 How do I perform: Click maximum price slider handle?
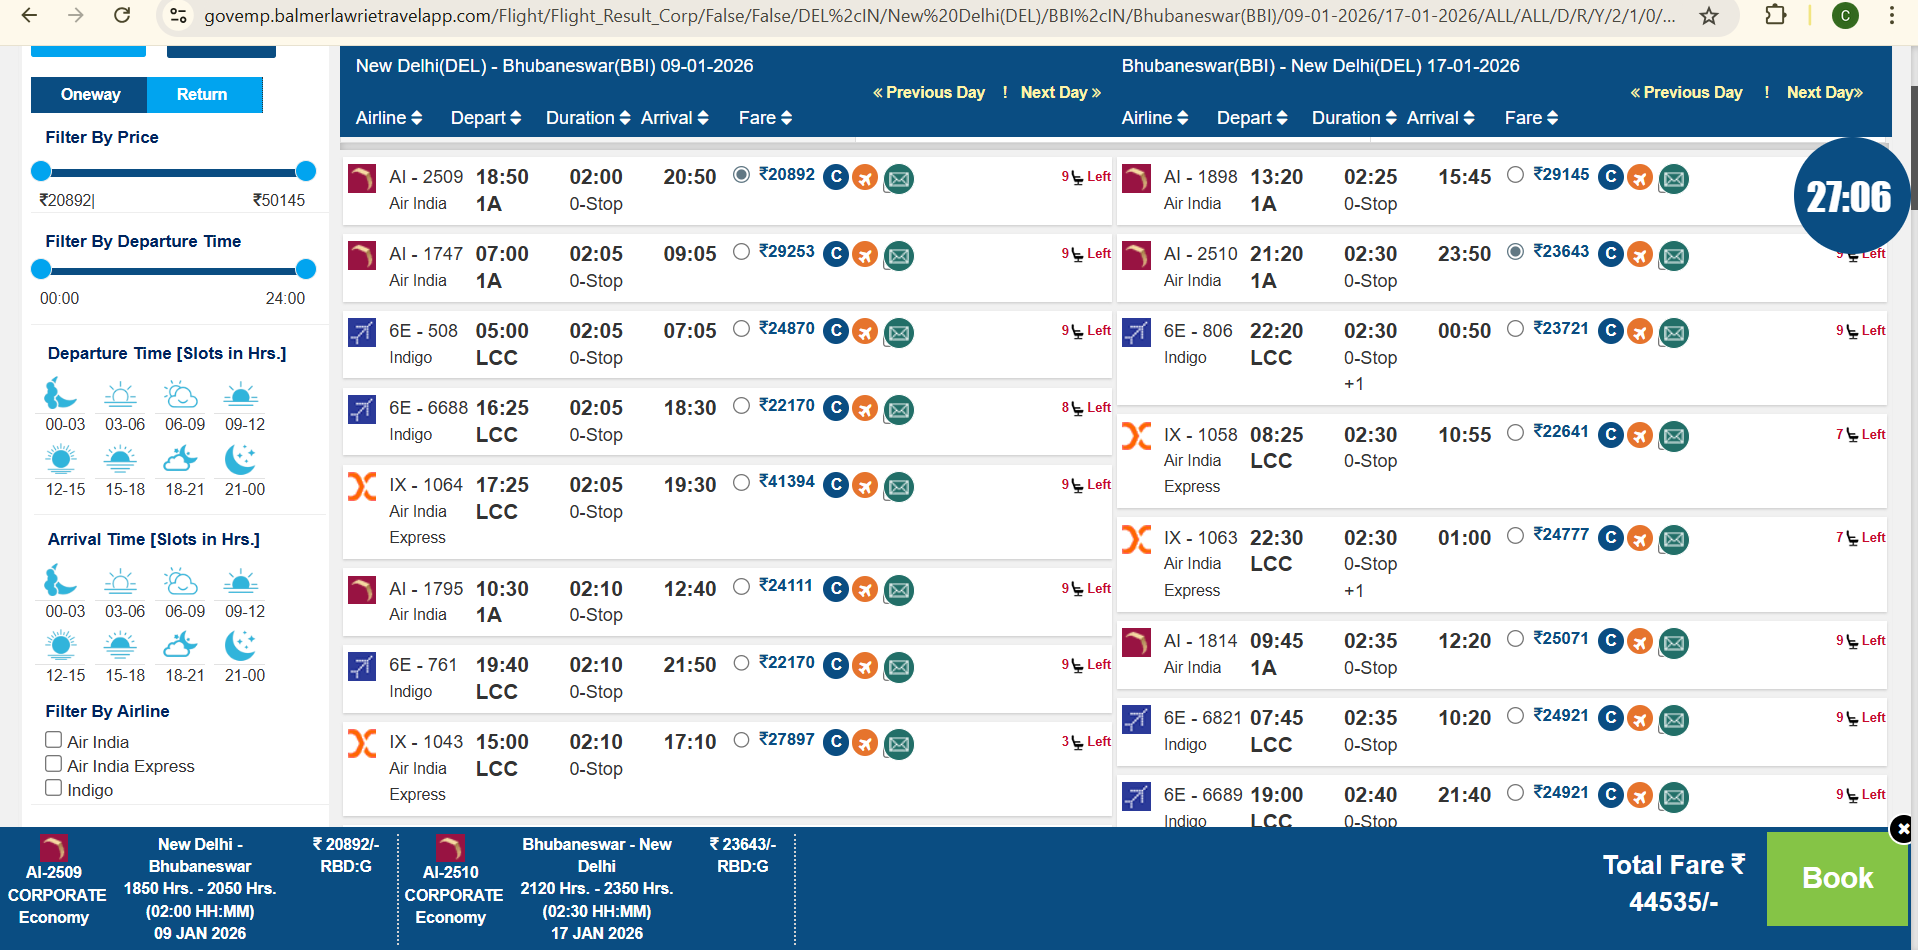point(306,171)
